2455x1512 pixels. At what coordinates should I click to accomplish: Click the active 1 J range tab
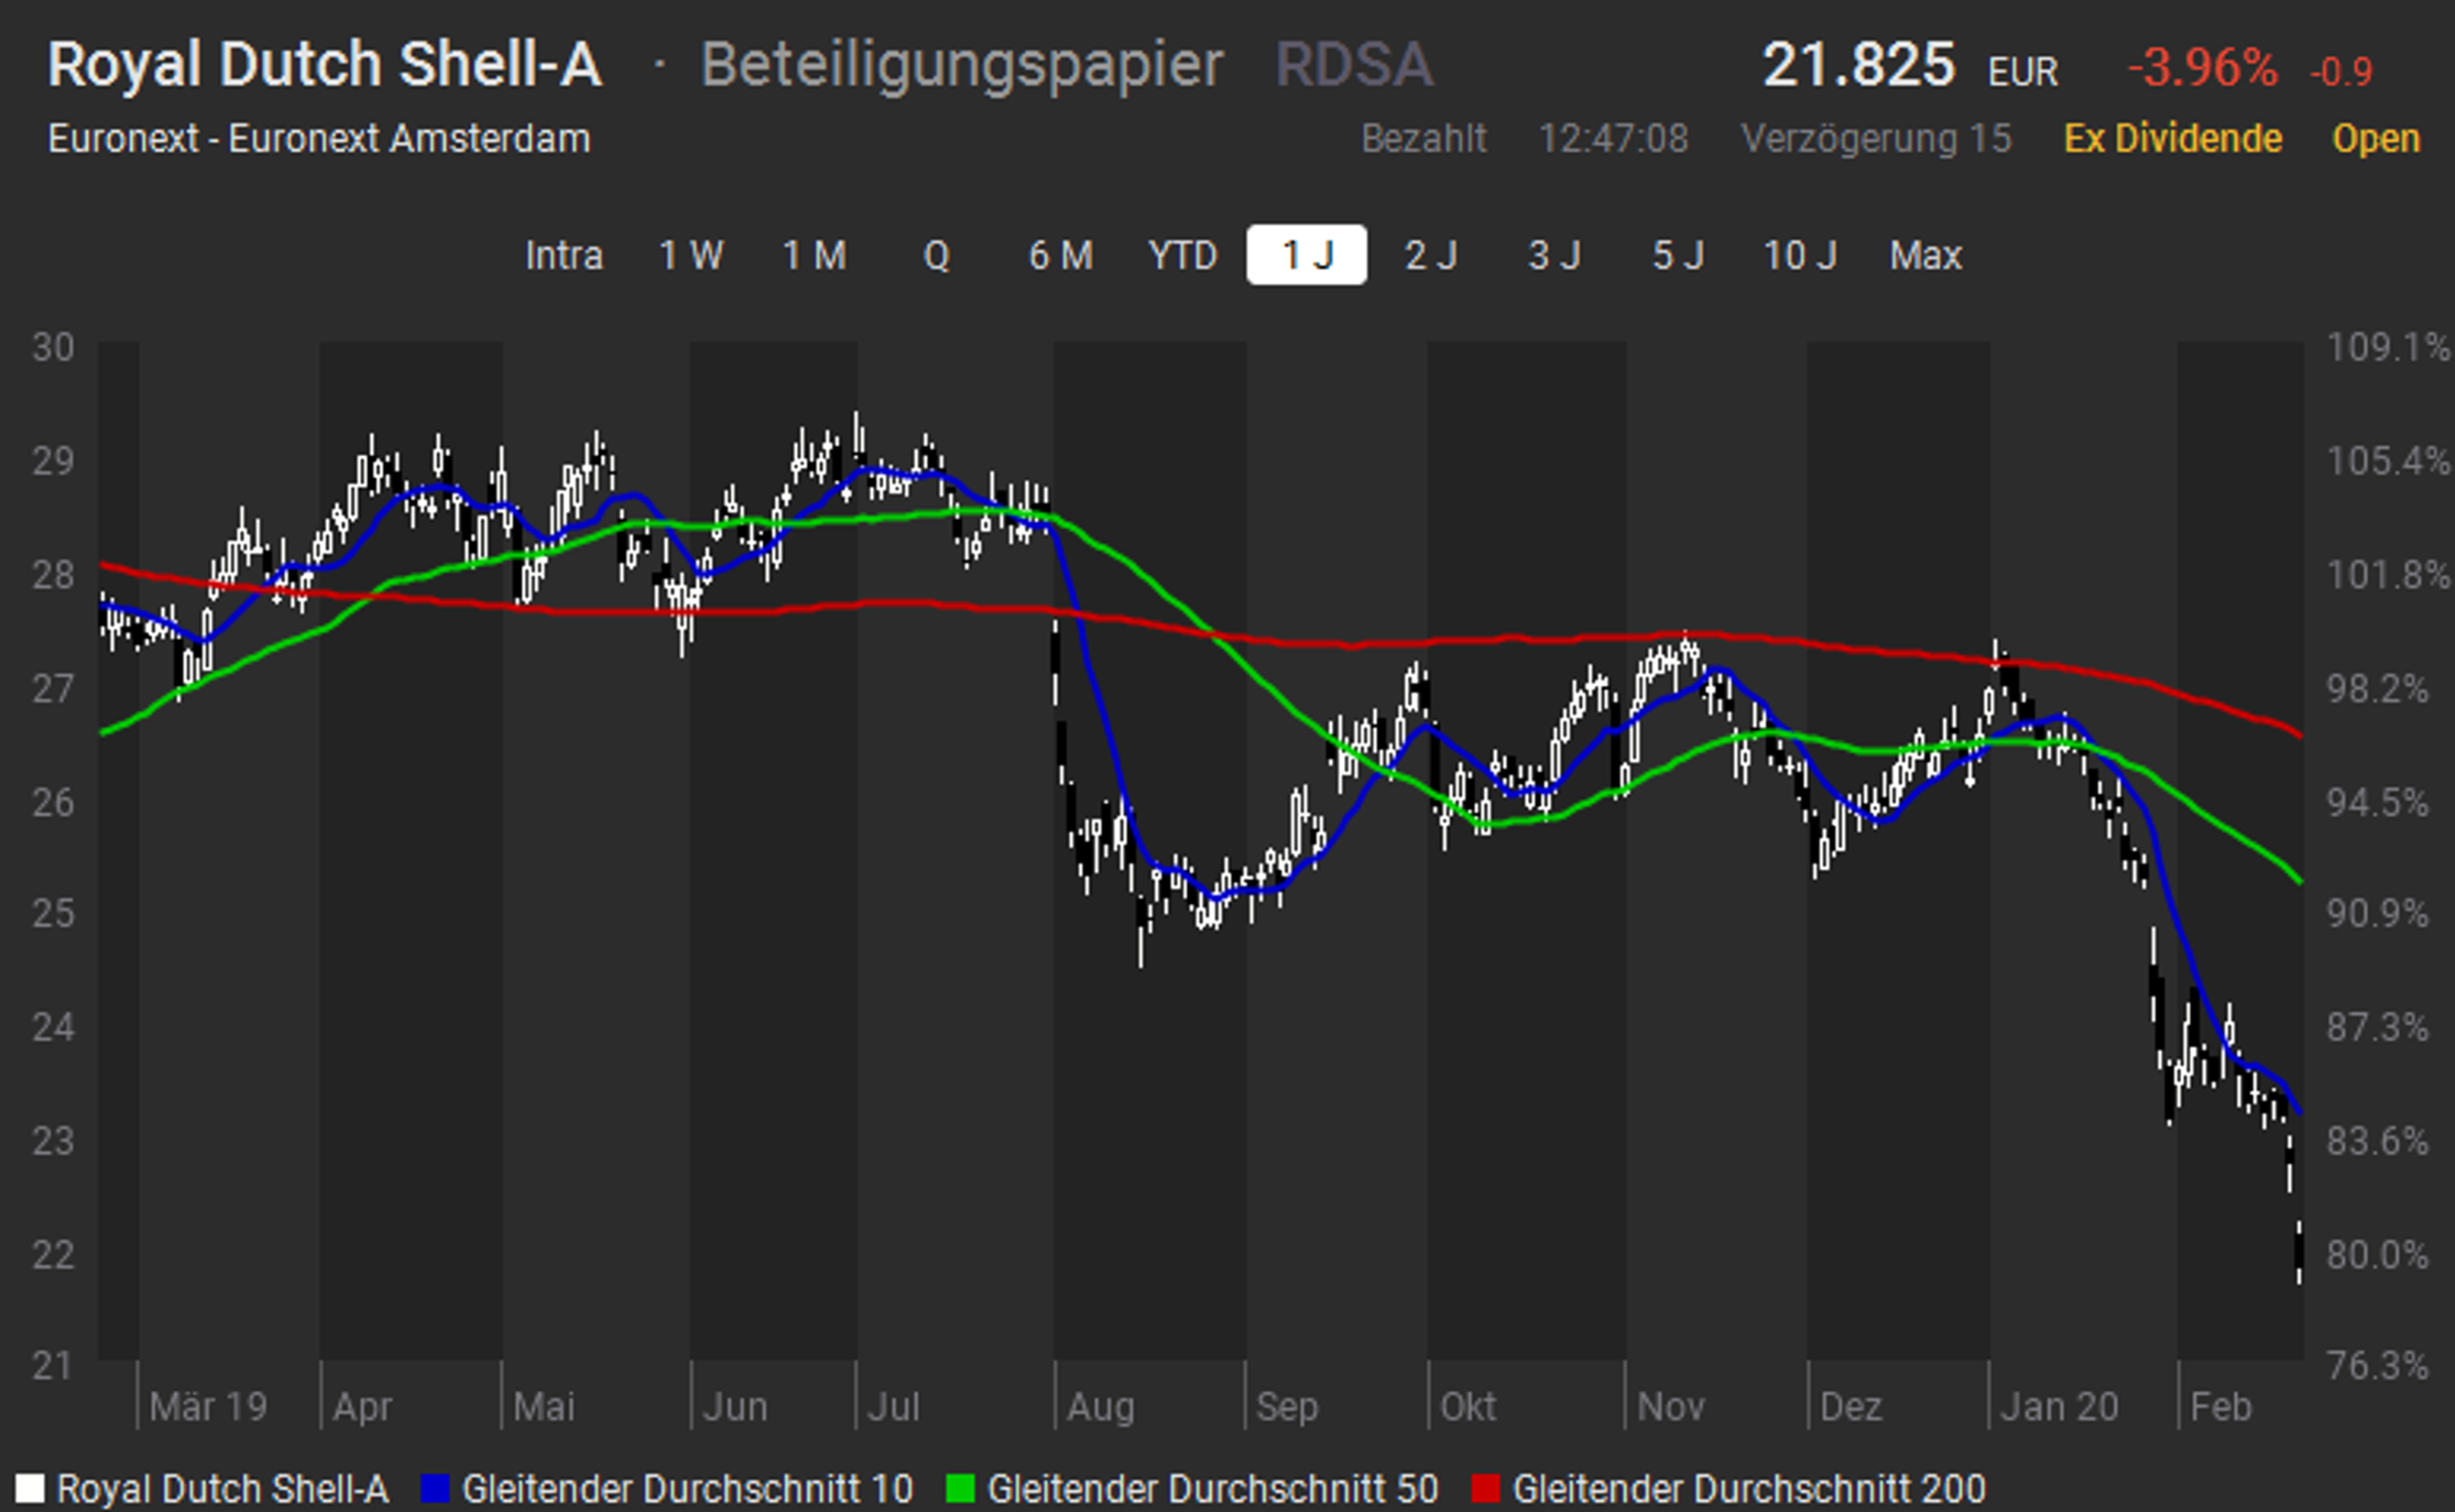(1306, 256)
